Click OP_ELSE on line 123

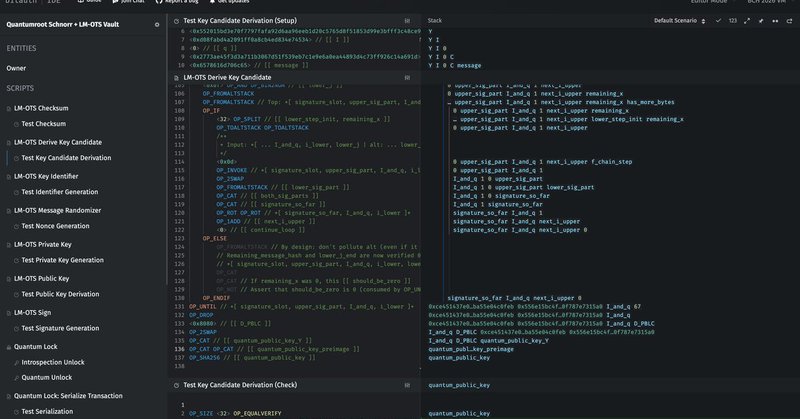[214, 238]
